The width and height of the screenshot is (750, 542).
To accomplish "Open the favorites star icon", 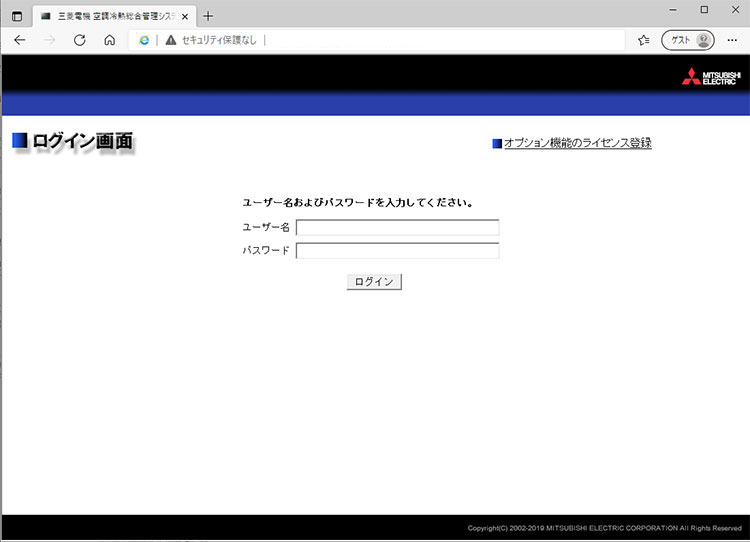I will pos(643,40).
